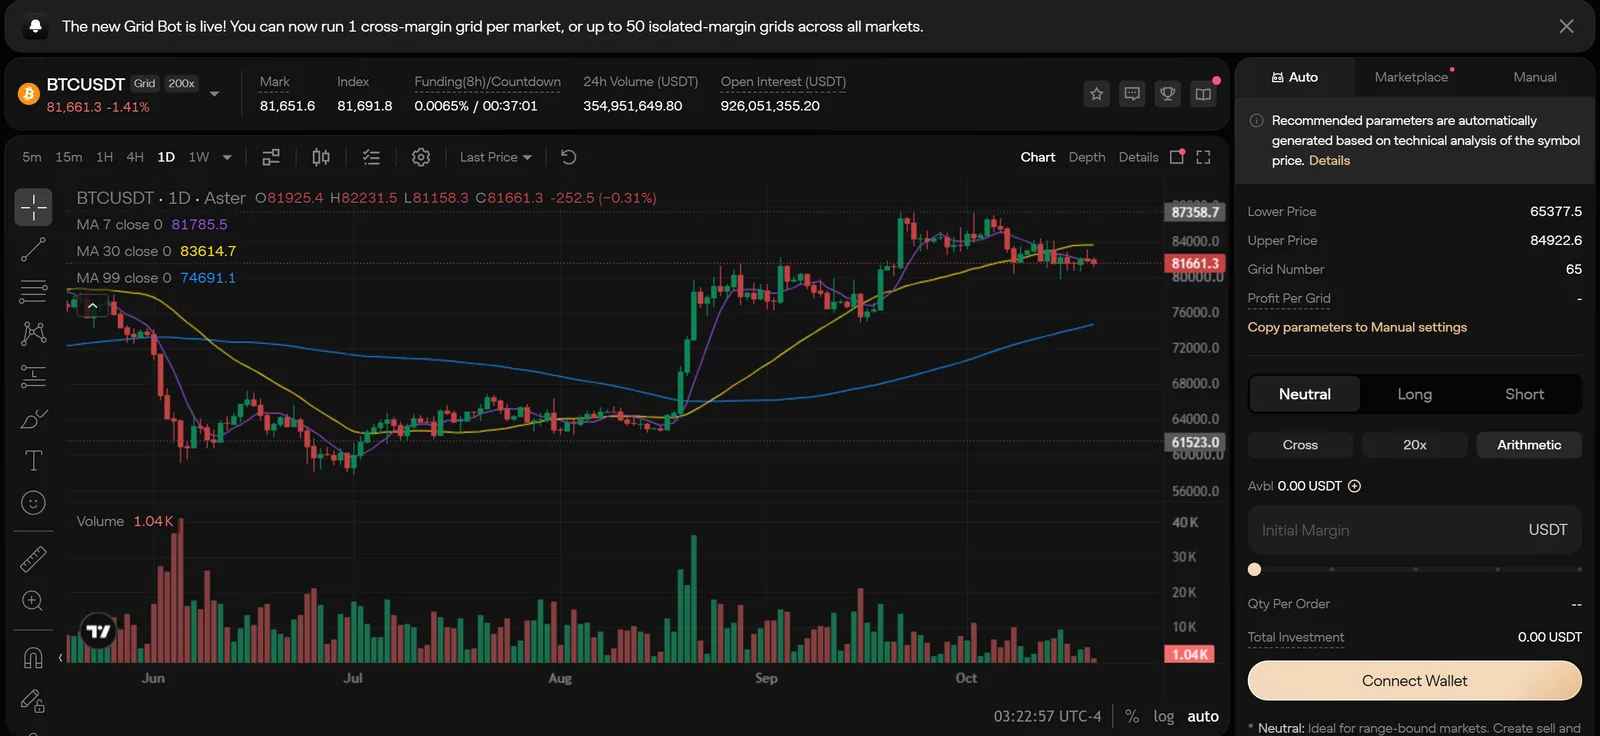
Task: Click the Initial Margin slider handle
Action: pos(1255,569)
